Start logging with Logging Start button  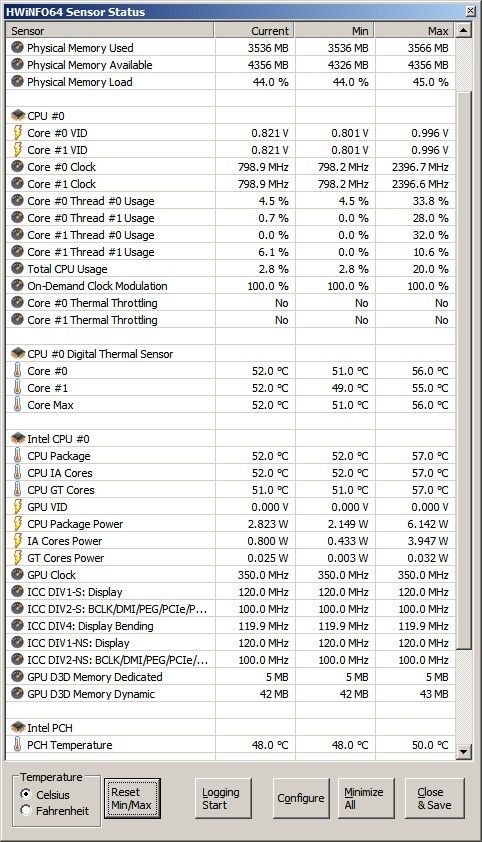pyautogui.click(x=223, y=799)
